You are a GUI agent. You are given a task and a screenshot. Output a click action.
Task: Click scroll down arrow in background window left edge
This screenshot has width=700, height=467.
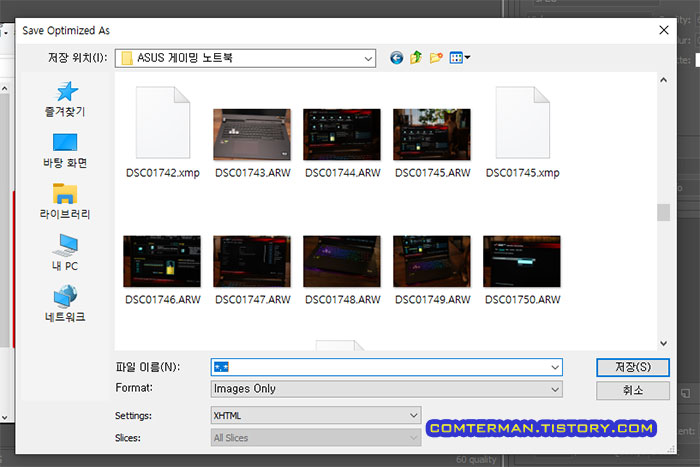click(4, 417)
